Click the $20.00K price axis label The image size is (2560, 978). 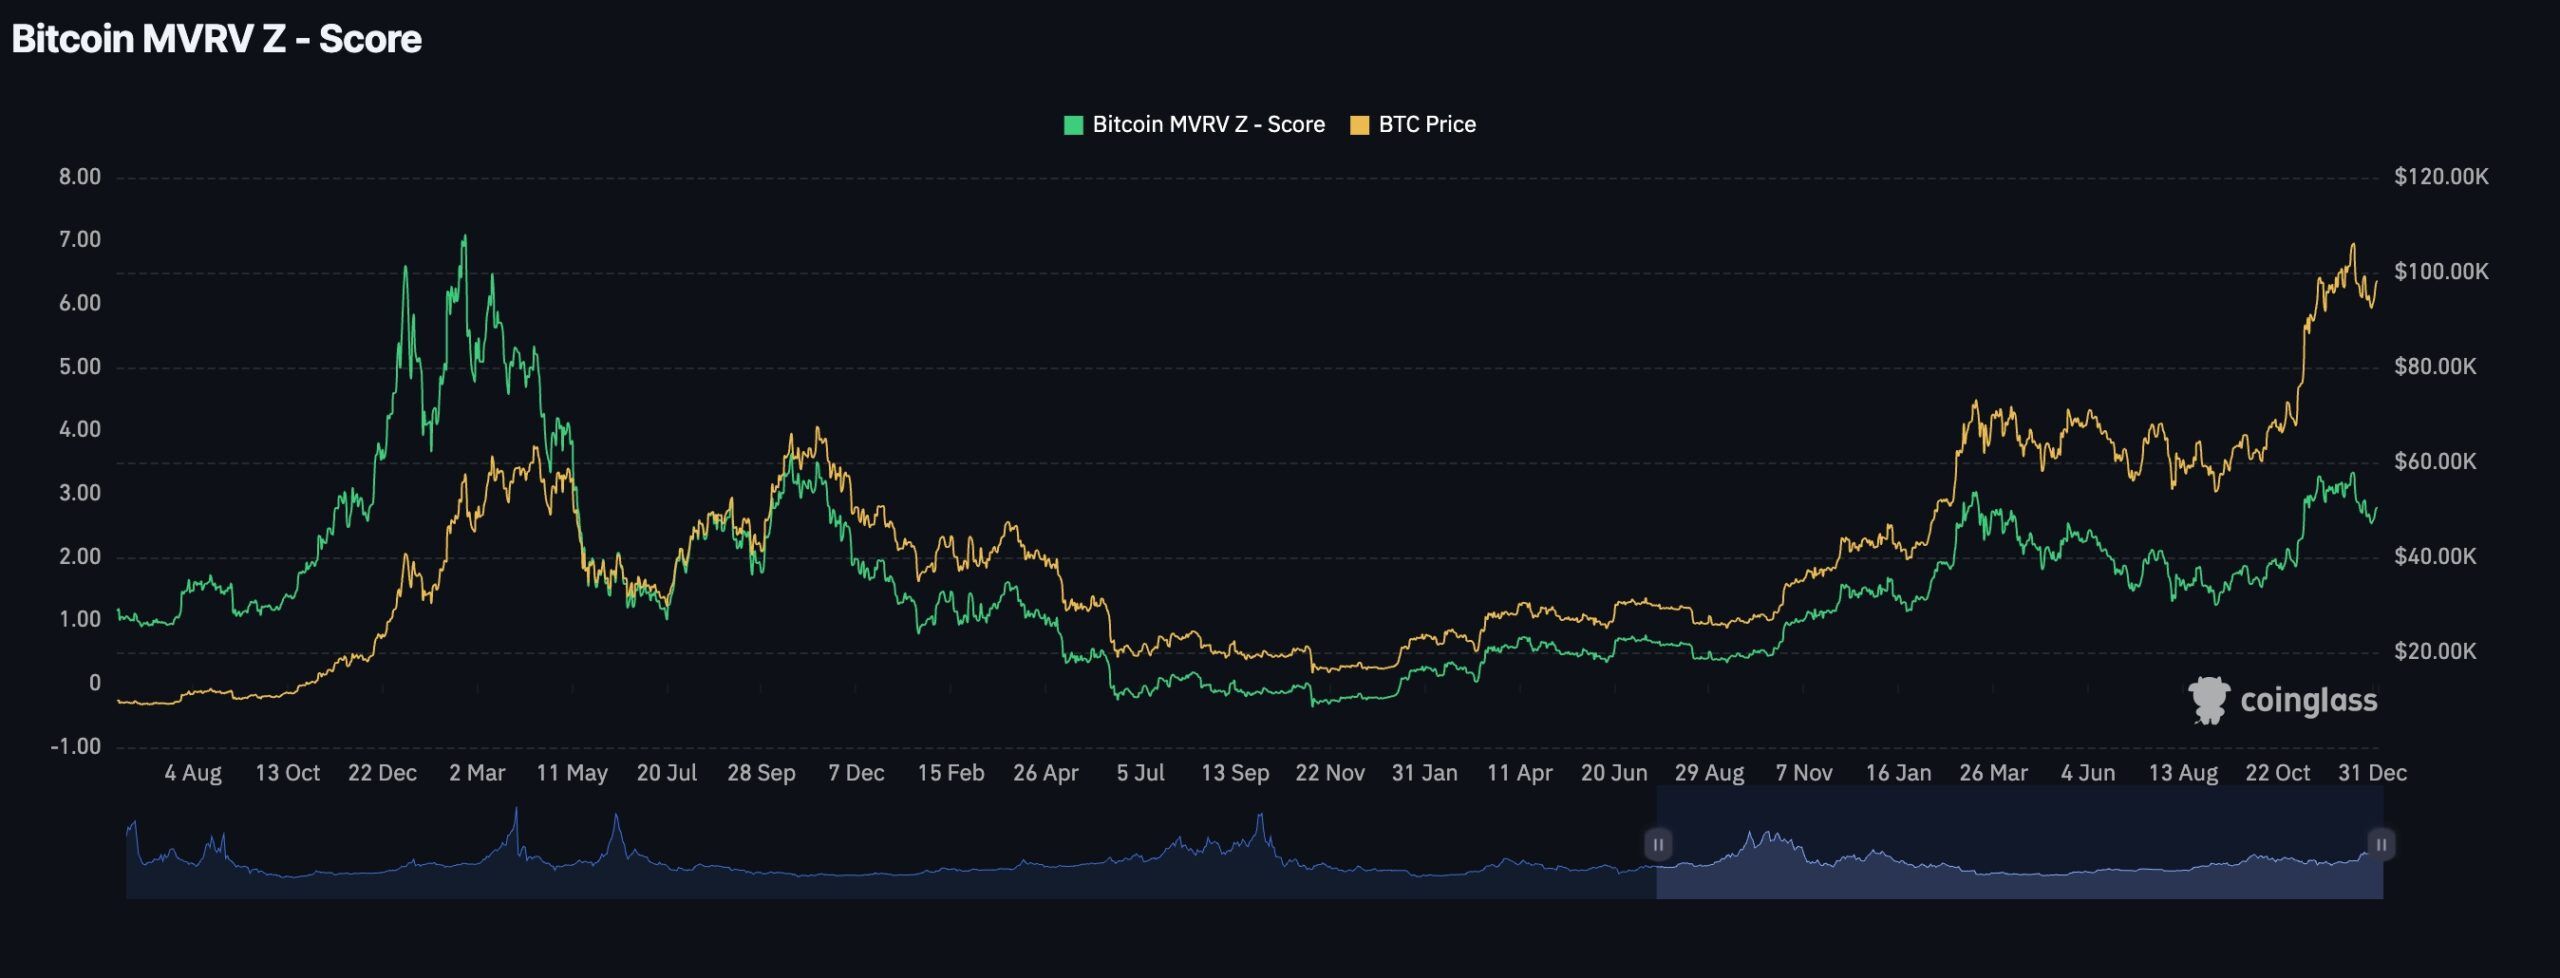coord(2435,651)
